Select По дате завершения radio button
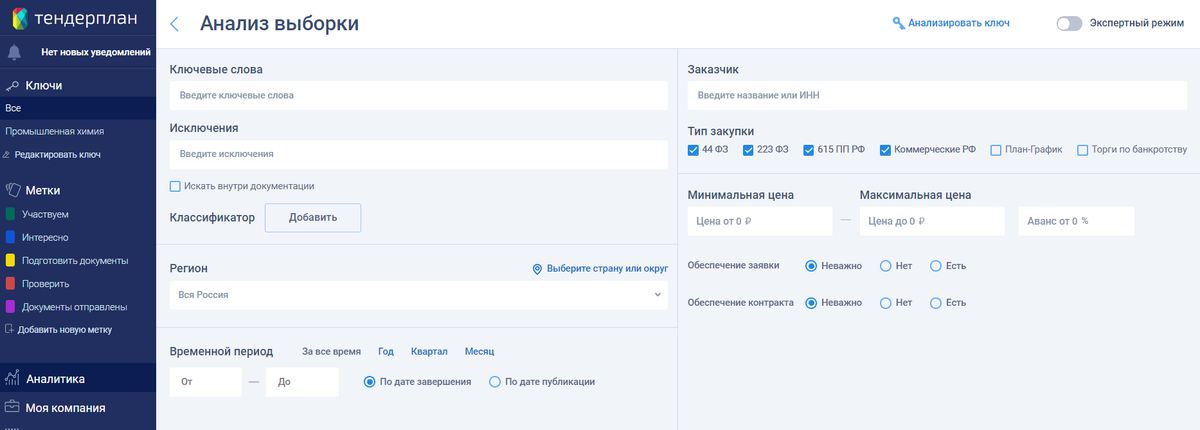This screenshot has width=1200, height=430. pyautogui.click(x=369, y=381)
